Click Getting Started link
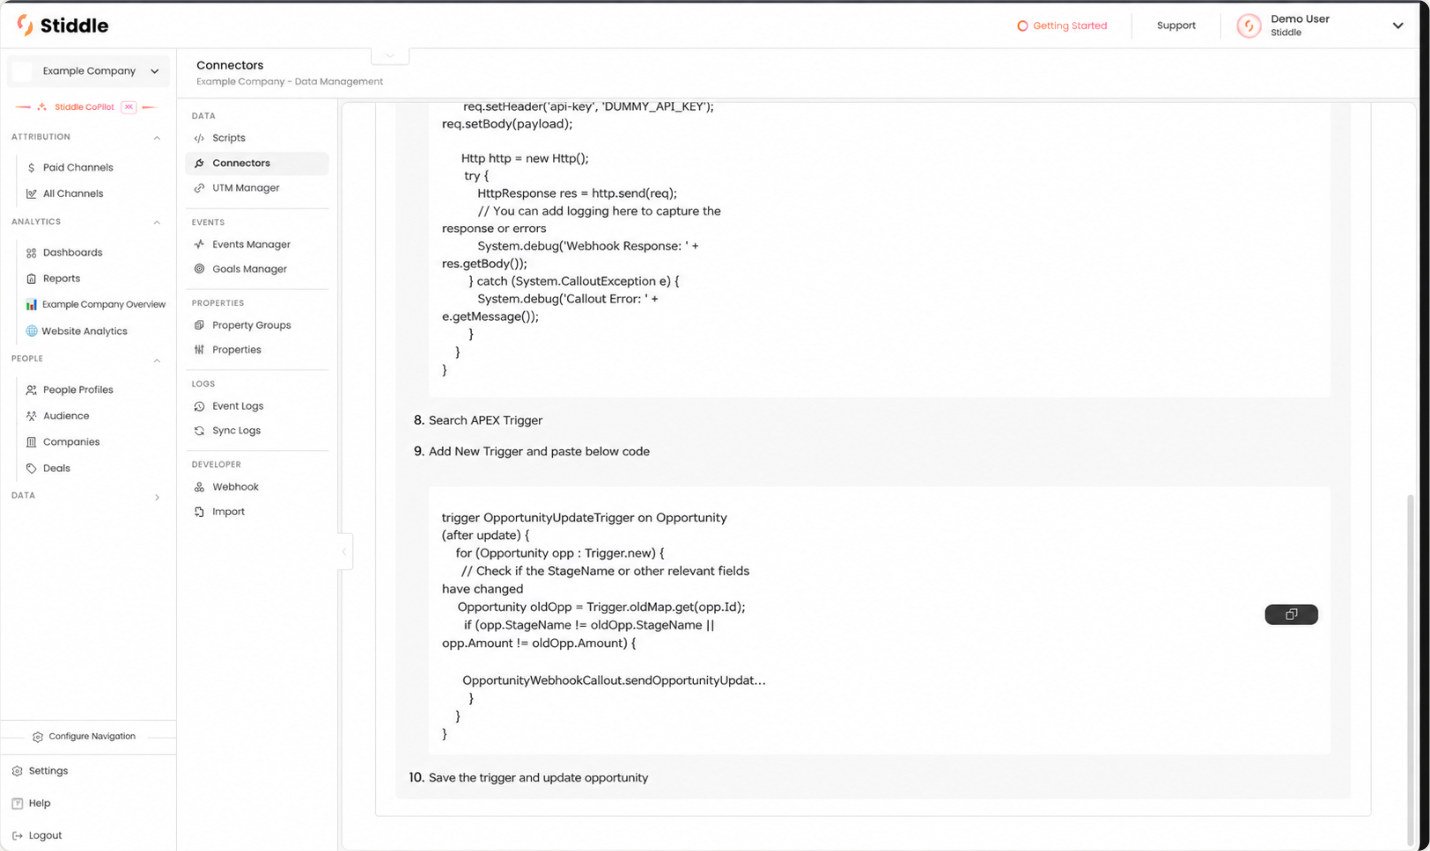This screenshot has width=1430, height=851. pyautogui.click(x=1062, y=26)
